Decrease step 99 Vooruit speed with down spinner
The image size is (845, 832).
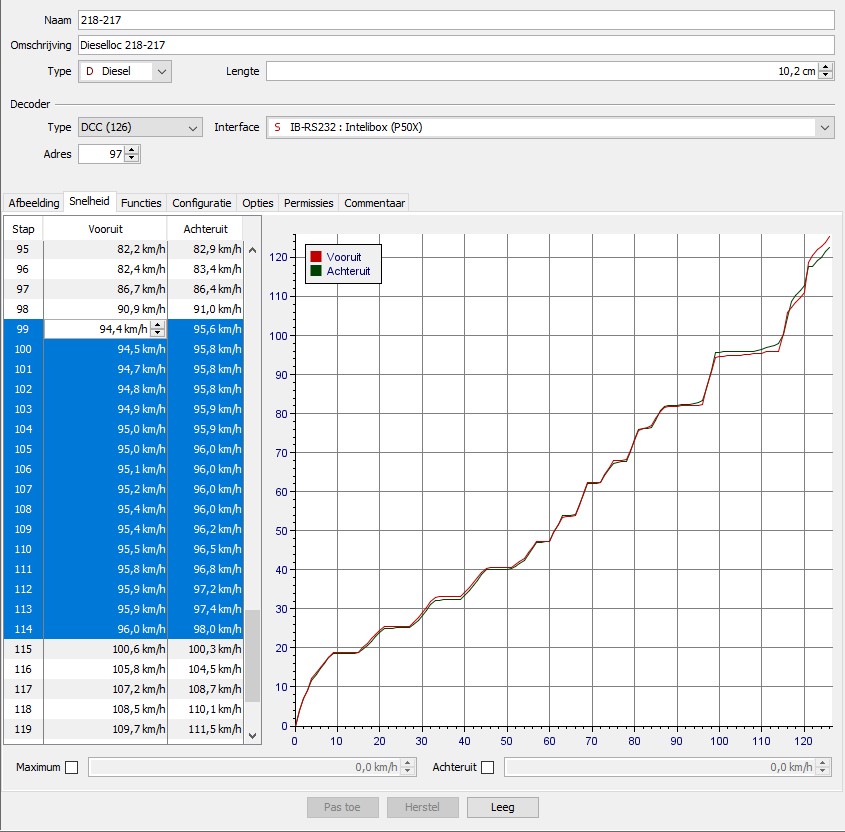tap(158, 334)
